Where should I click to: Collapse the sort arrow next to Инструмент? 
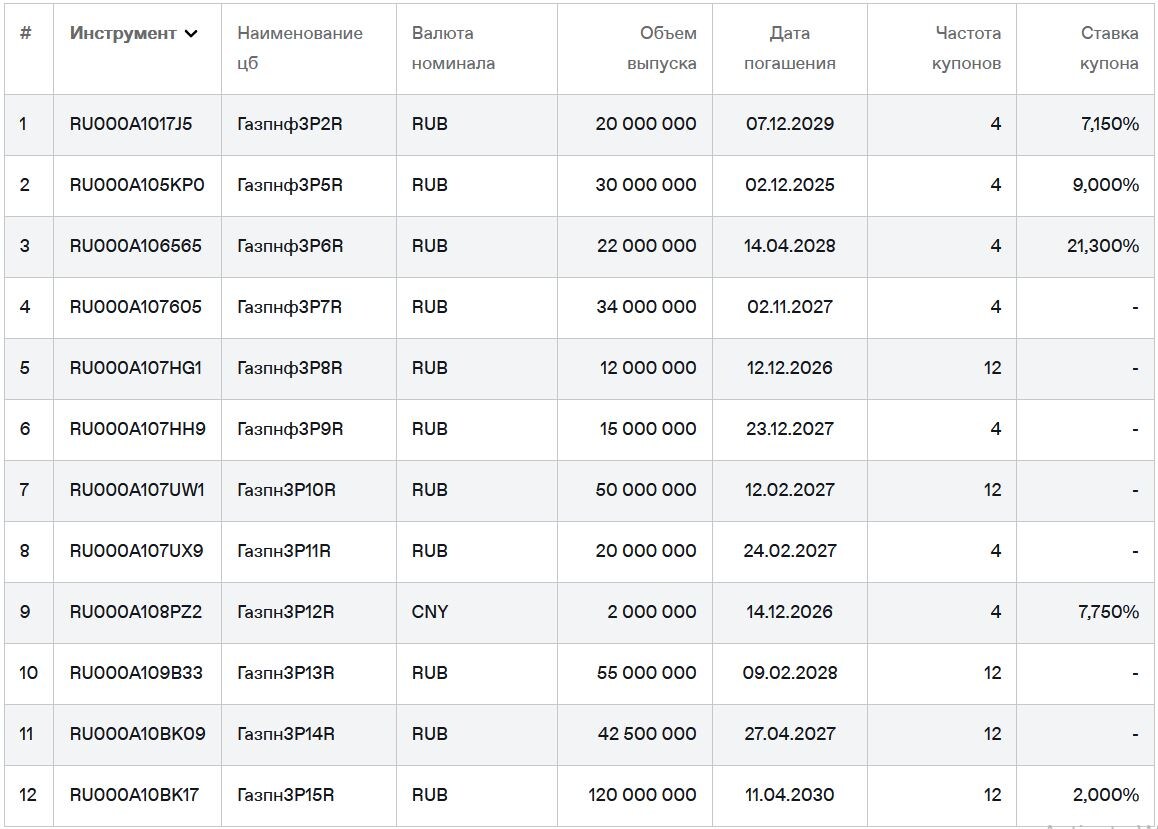[190, 33]
